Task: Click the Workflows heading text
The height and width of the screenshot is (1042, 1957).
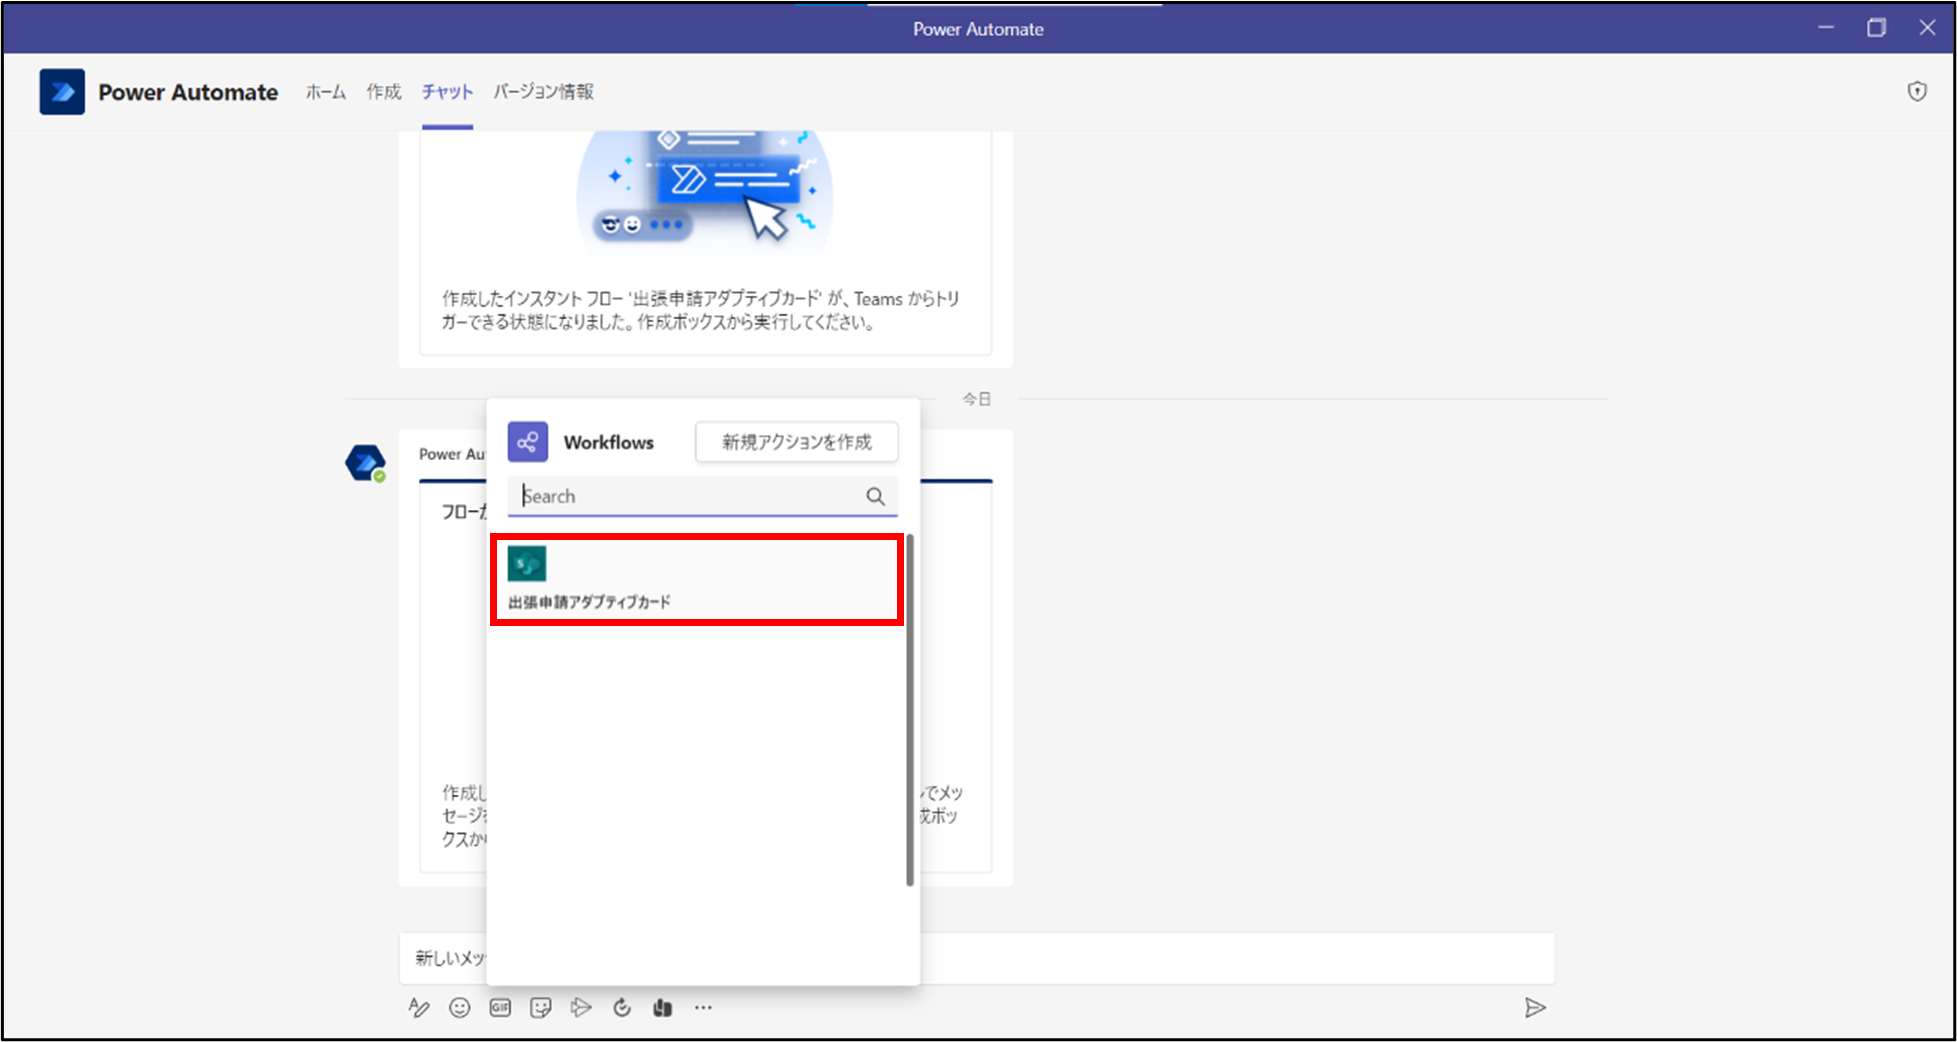Action: pos(609,442)
